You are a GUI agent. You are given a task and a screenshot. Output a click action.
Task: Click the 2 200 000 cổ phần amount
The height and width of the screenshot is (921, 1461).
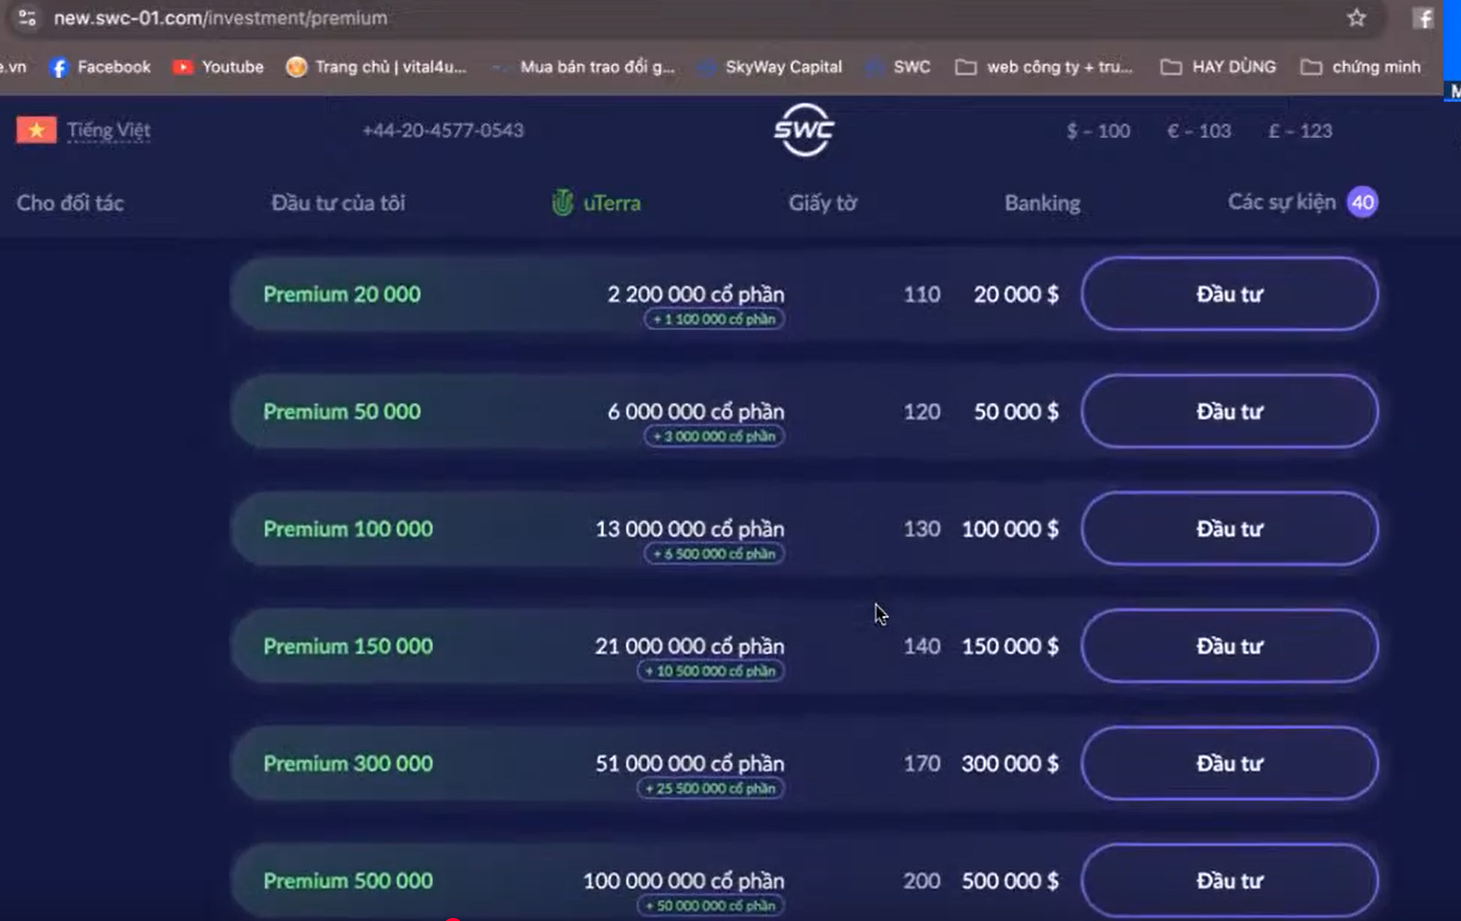click(x=696, y=294)
